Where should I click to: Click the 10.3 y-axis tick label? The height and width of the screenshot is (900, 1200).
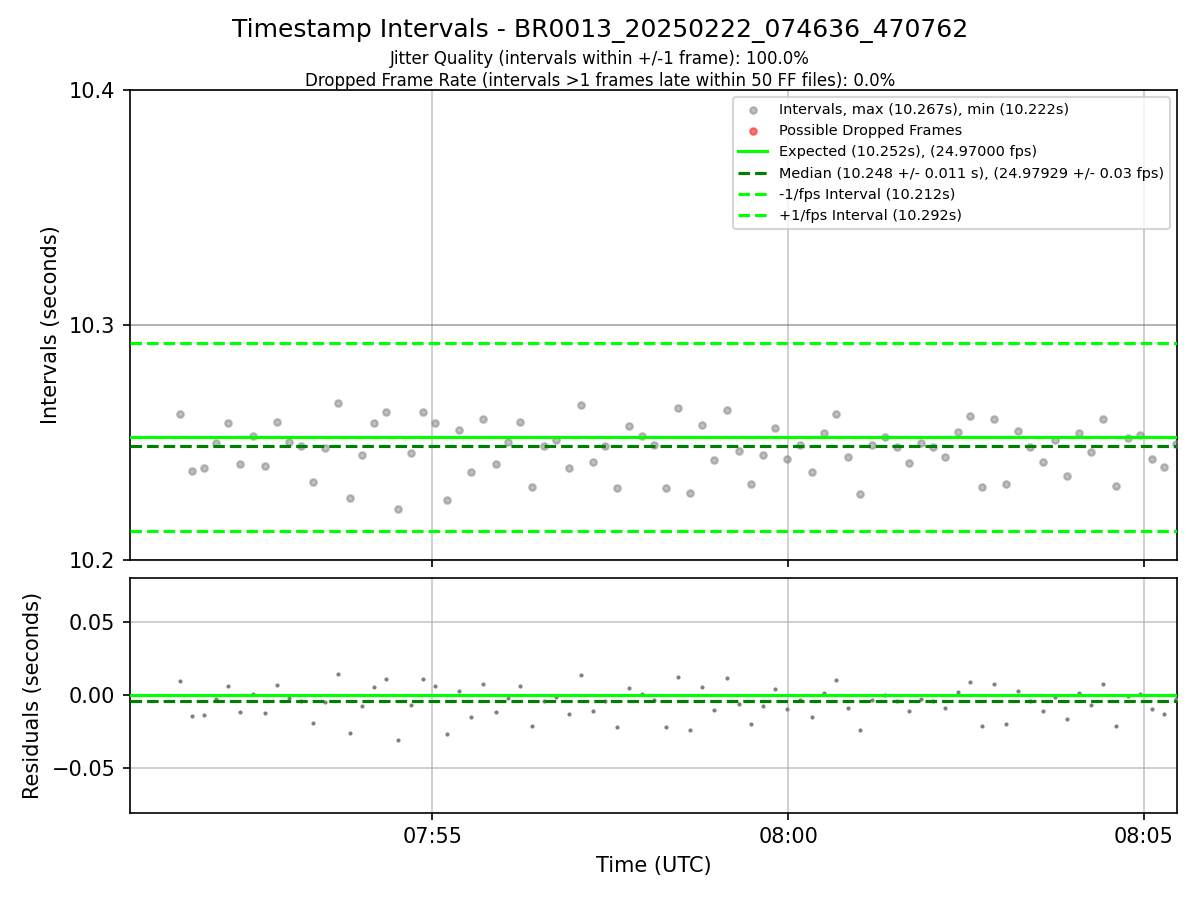coord(92,326)
